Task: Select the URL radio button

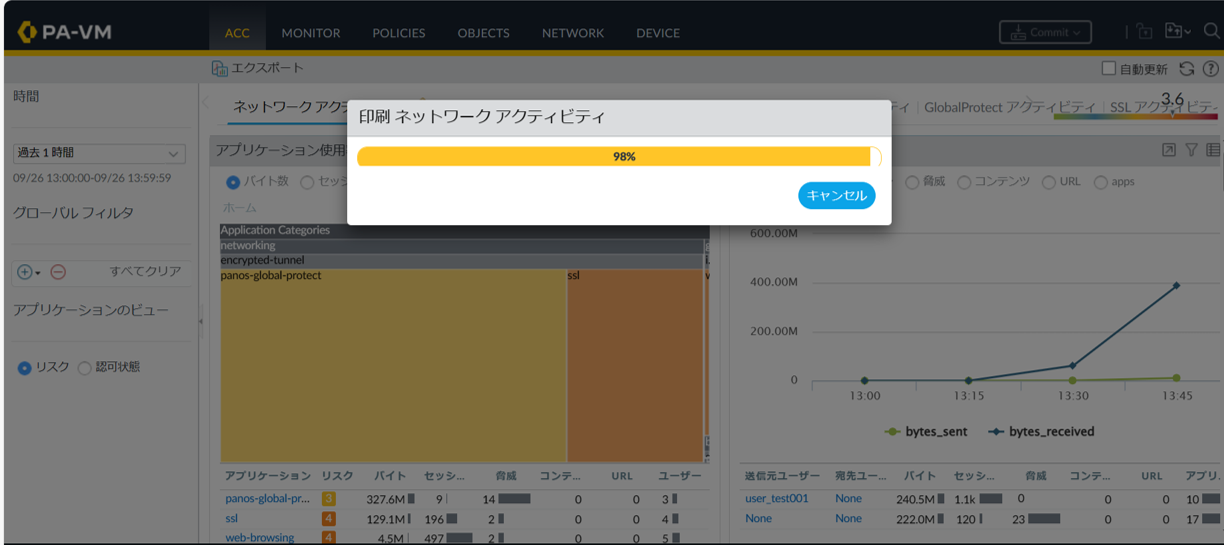Action: click(x=1048, y=182)
